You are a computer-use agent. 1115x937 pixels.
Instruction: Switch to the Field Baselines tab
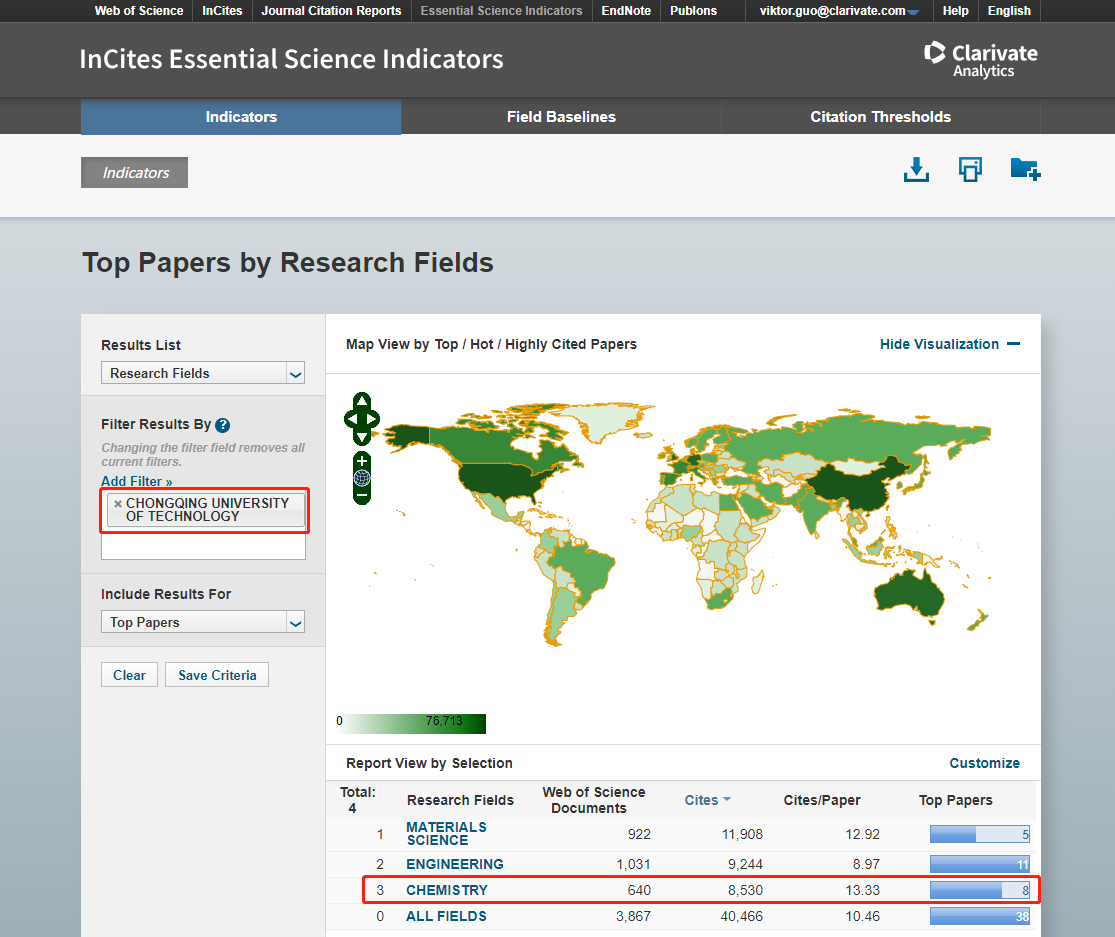coord(561,117)
